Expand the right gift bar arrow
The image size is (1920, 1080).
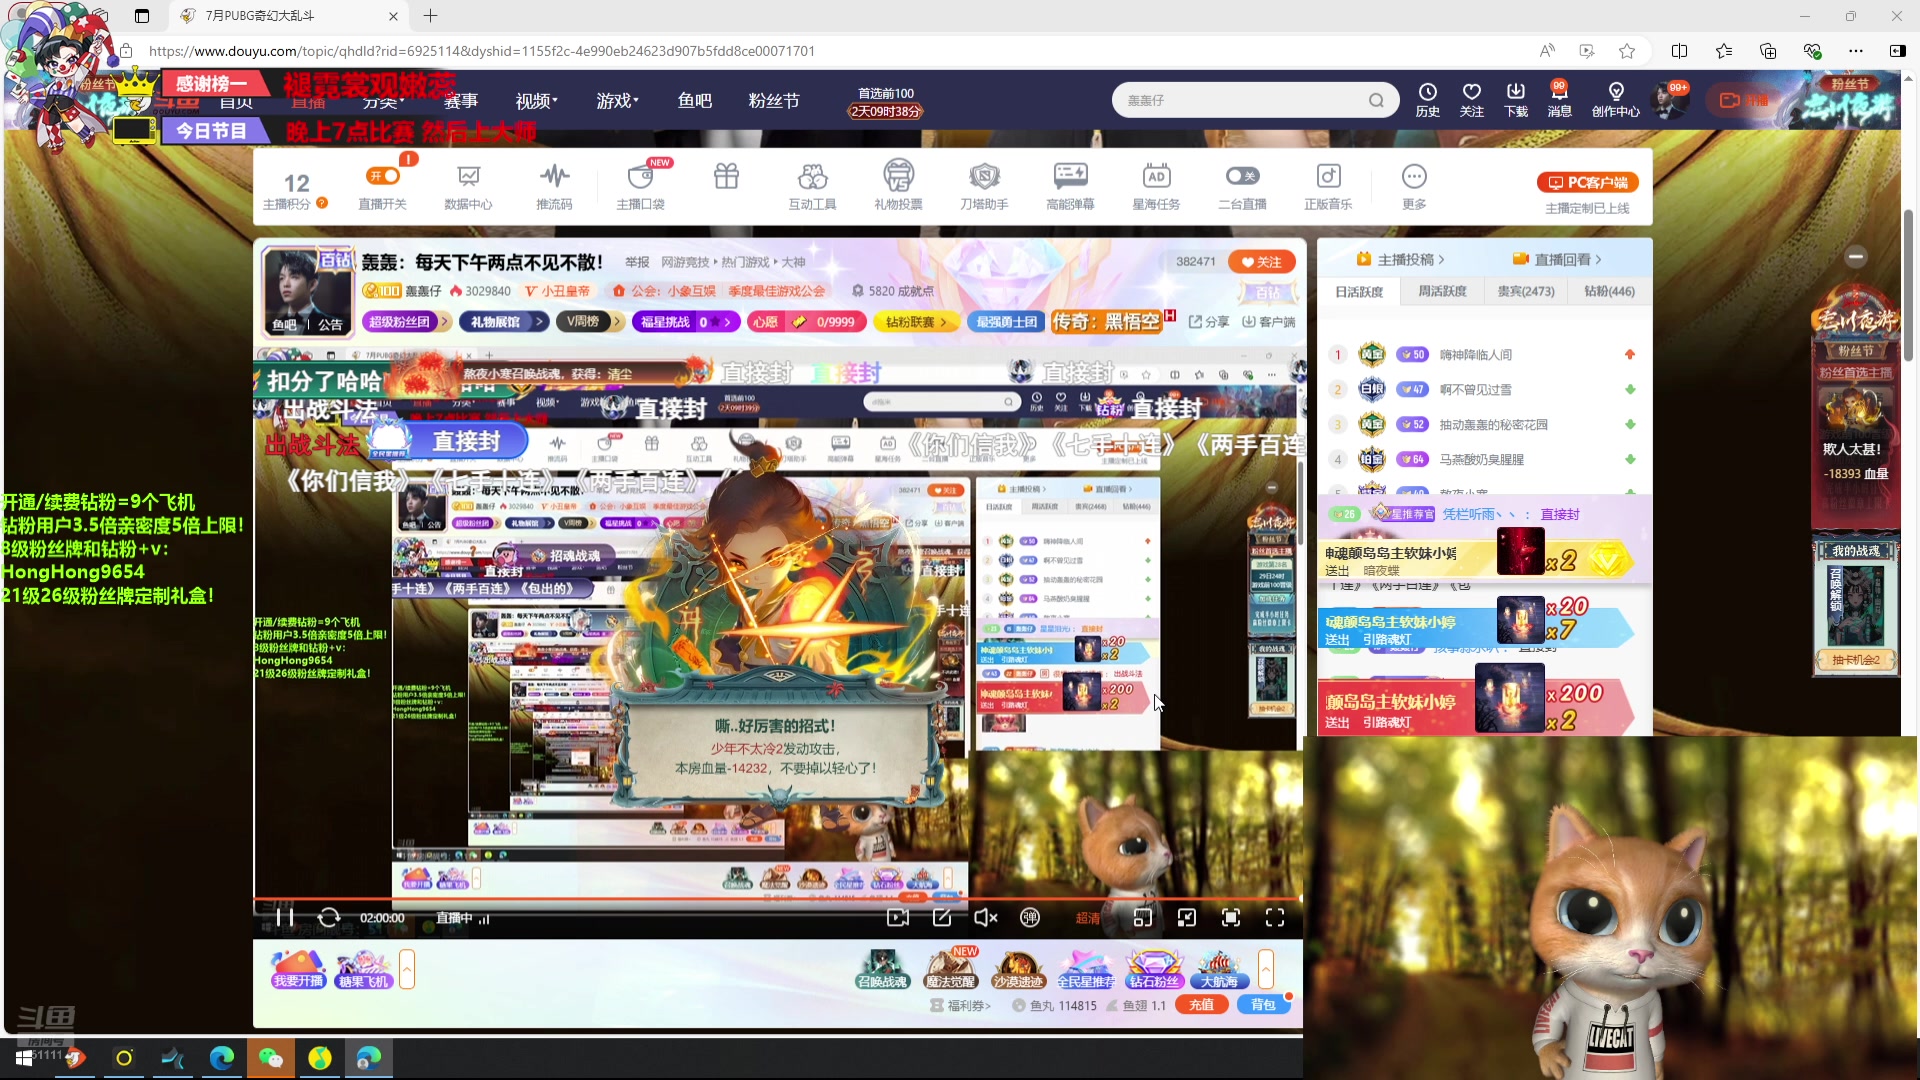point(1266,969)
